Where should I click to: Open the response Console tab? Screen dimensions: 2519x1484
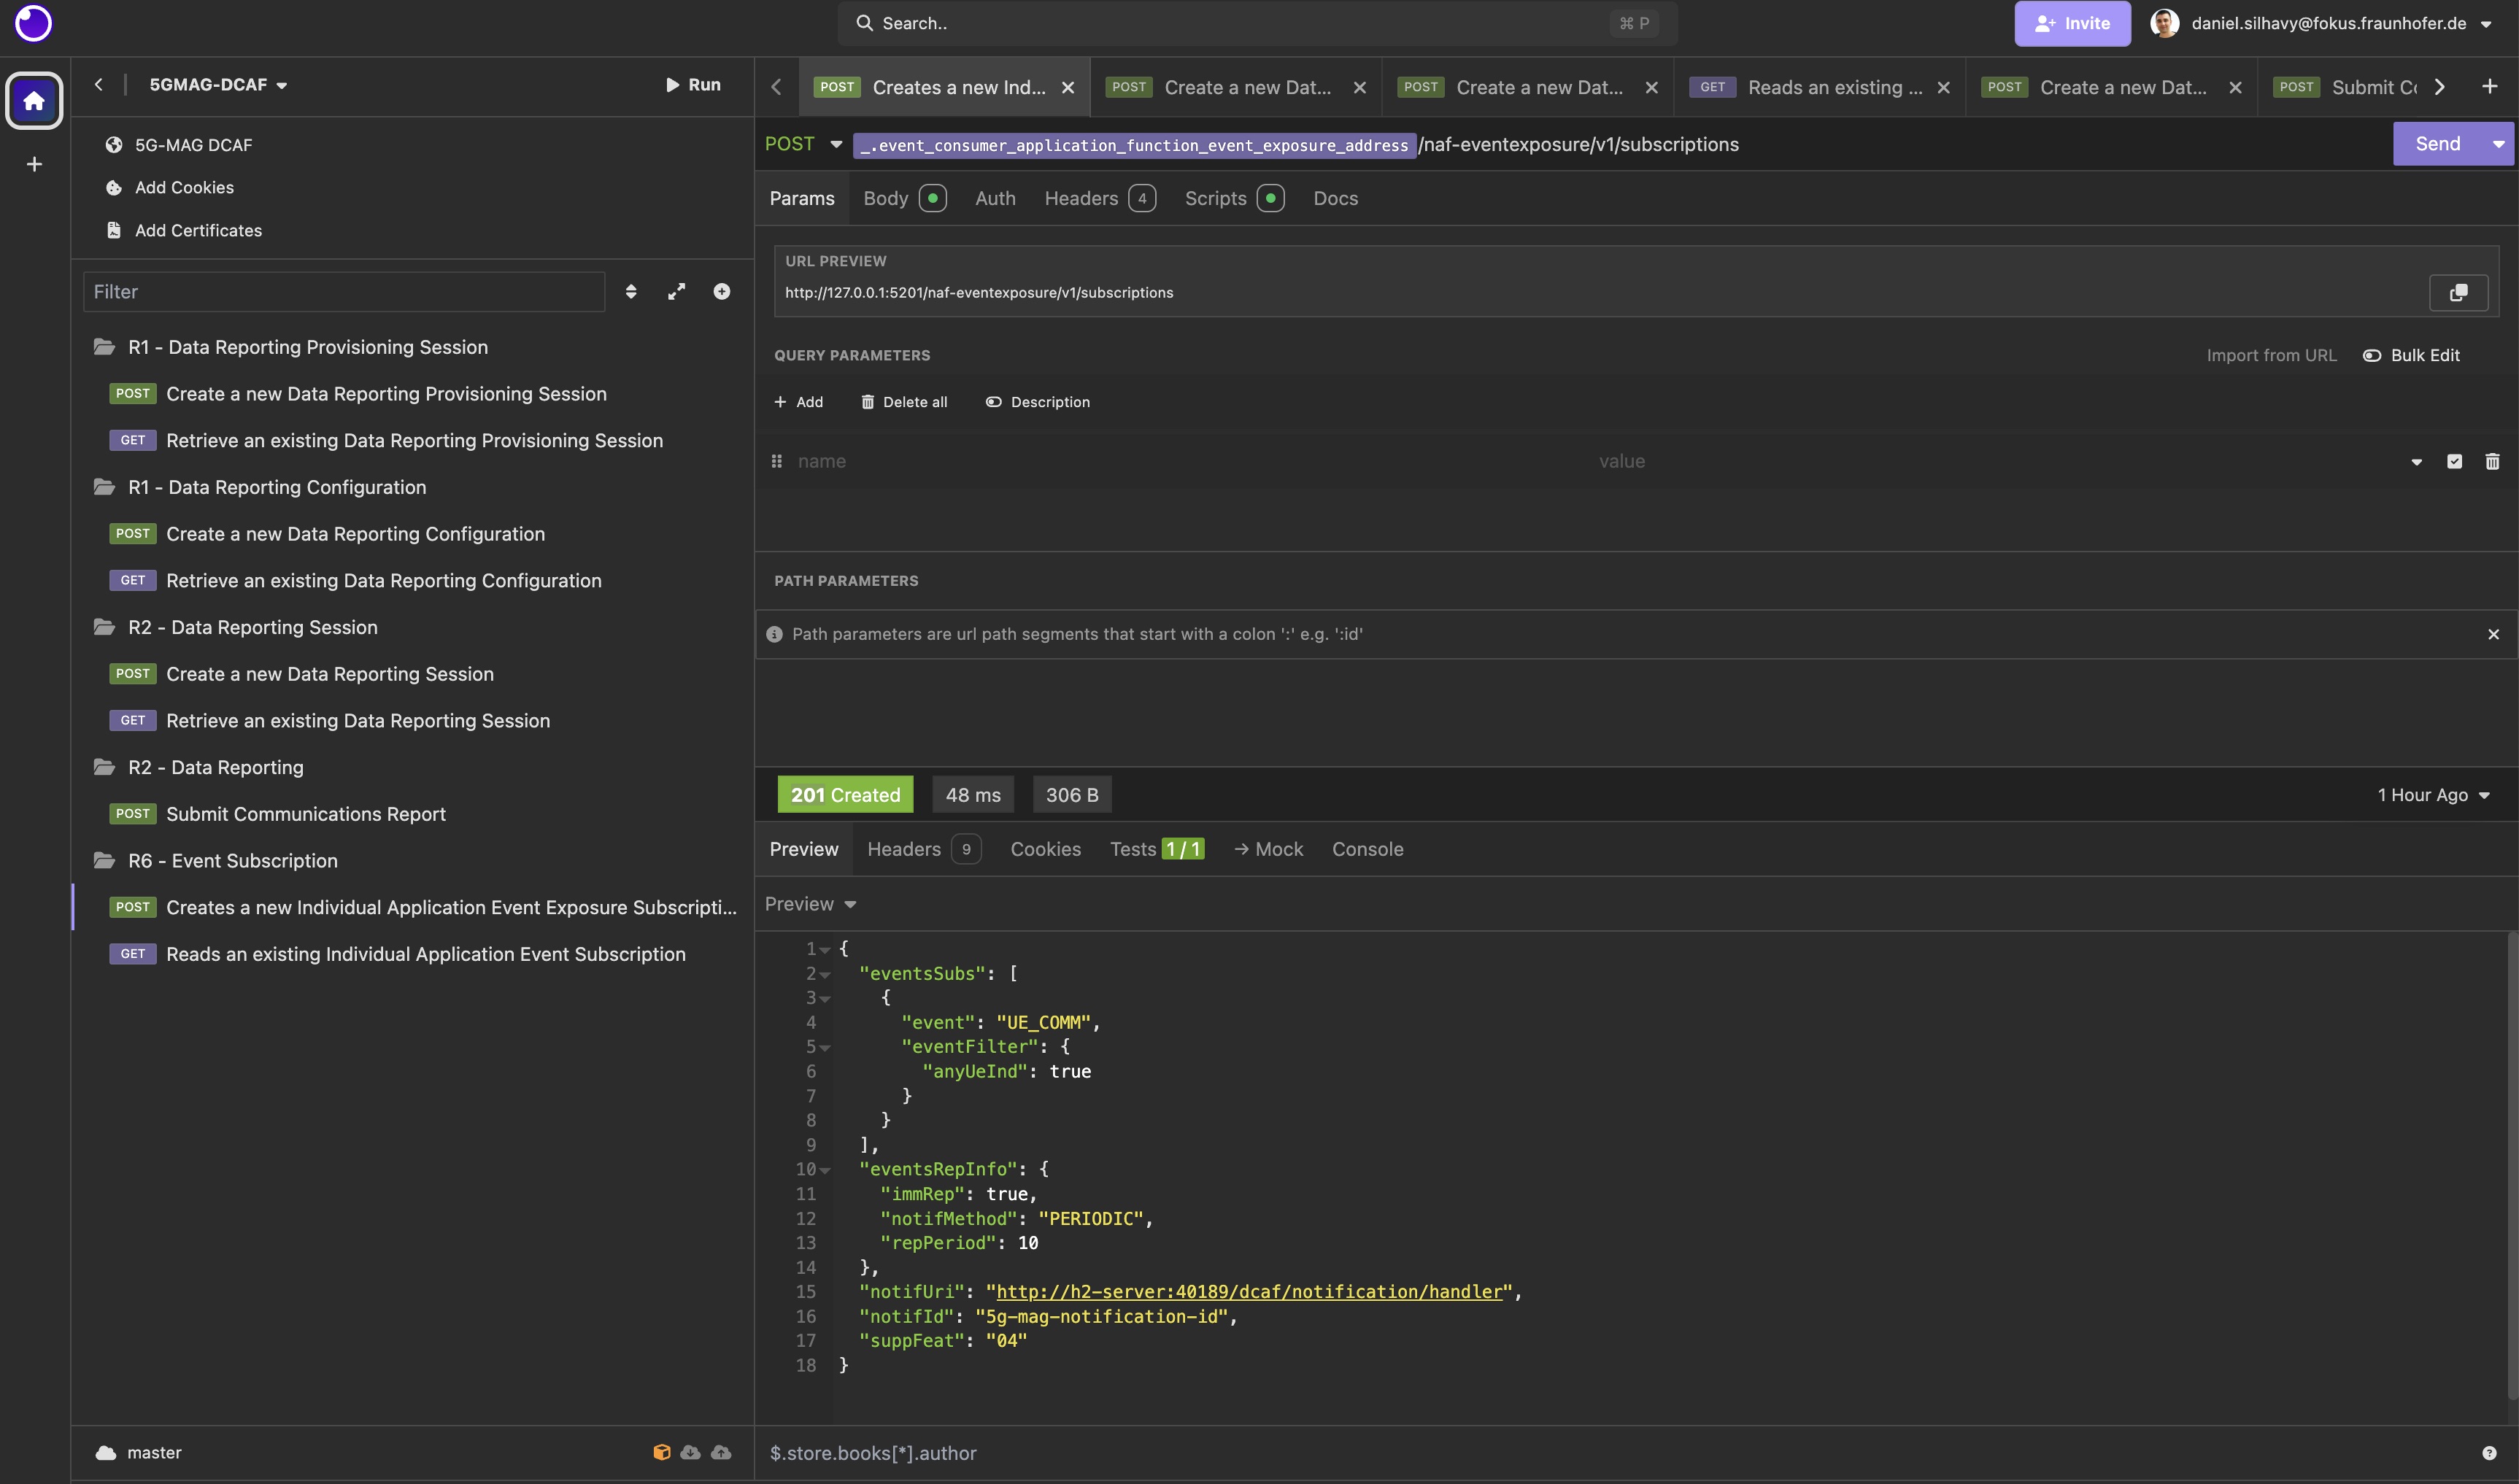coord(1367,849)
